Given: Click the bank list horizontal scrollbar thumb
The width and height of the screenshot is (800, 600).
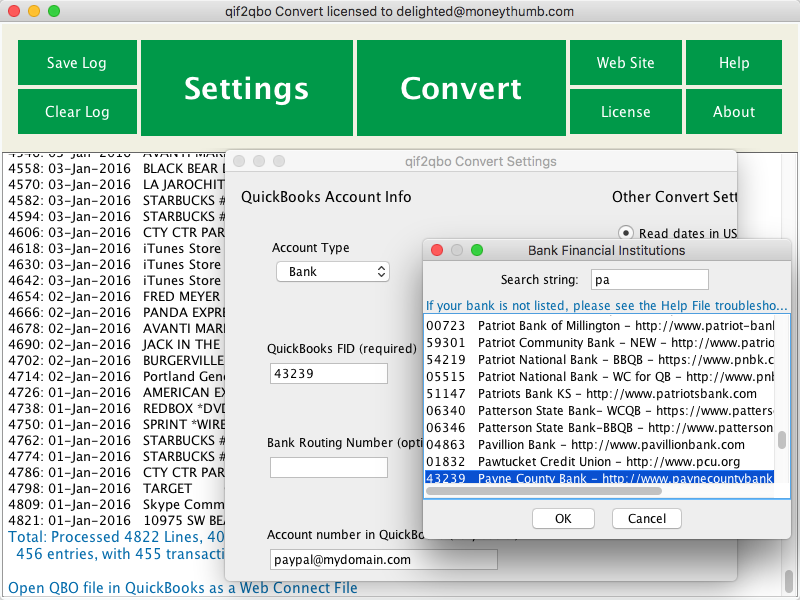Looking at the screenshot, I should [544, 491].
